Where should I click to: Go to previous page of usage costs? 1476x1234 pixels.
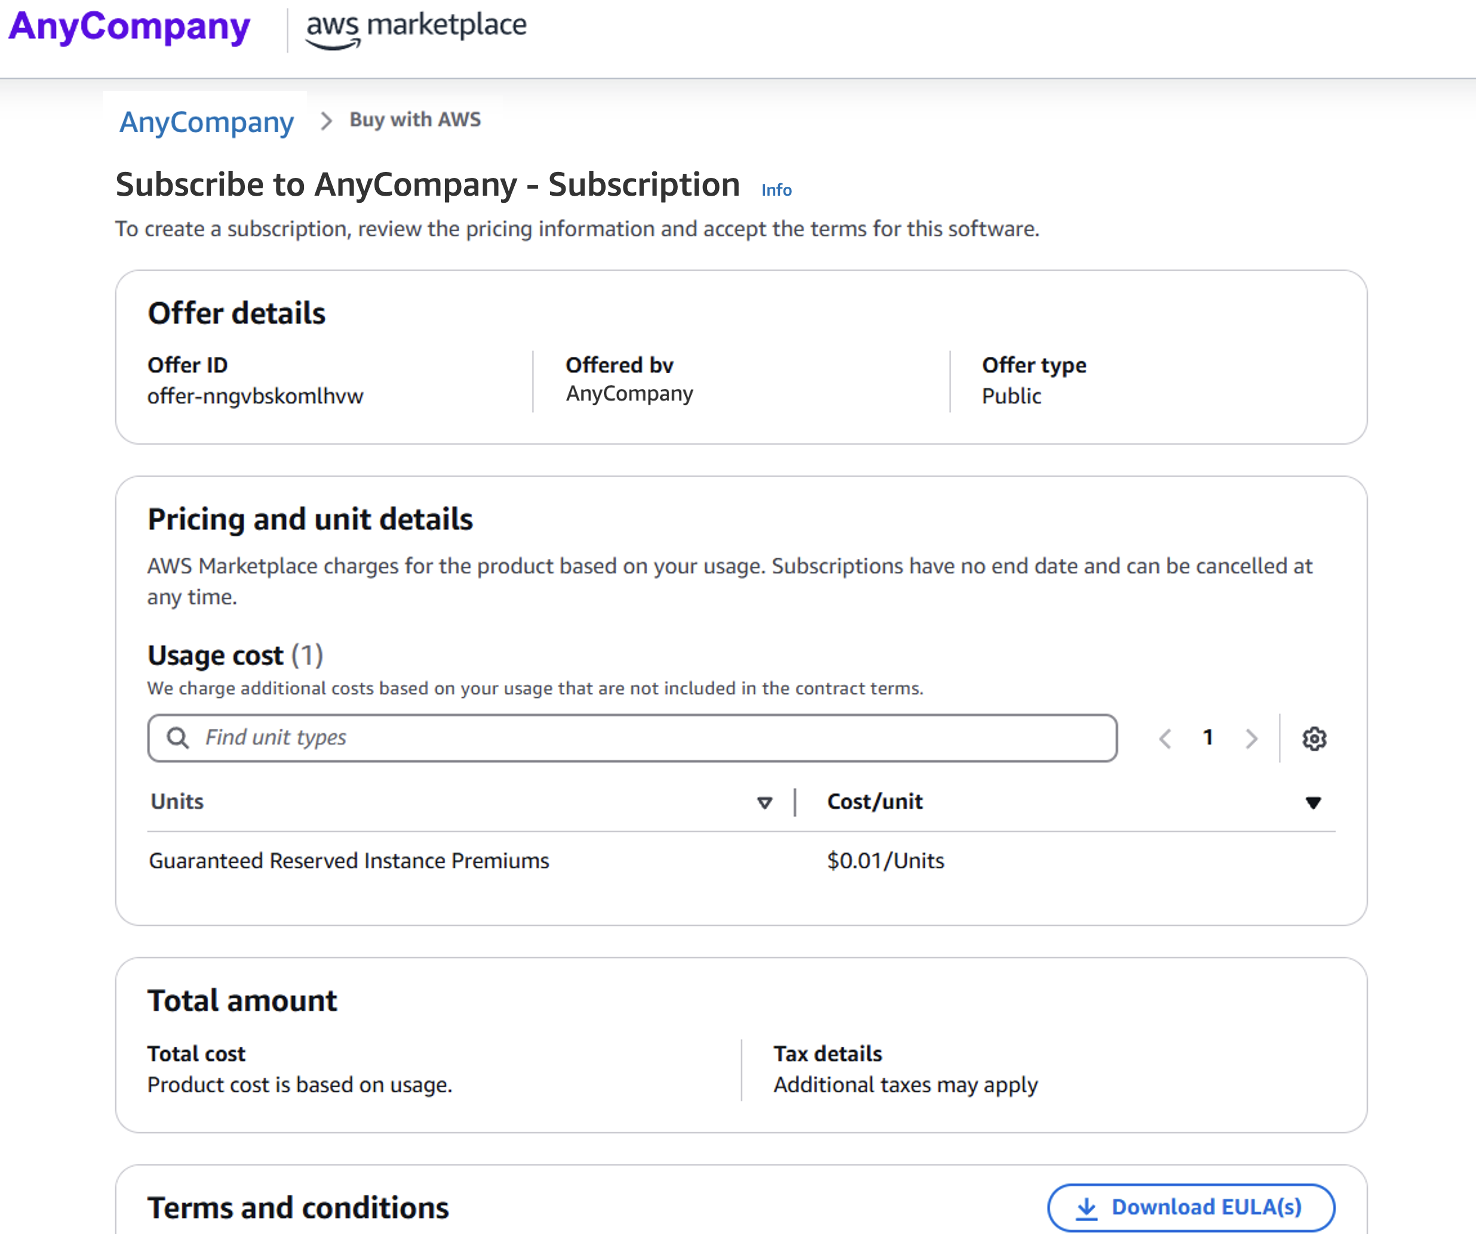point(1165,739)
